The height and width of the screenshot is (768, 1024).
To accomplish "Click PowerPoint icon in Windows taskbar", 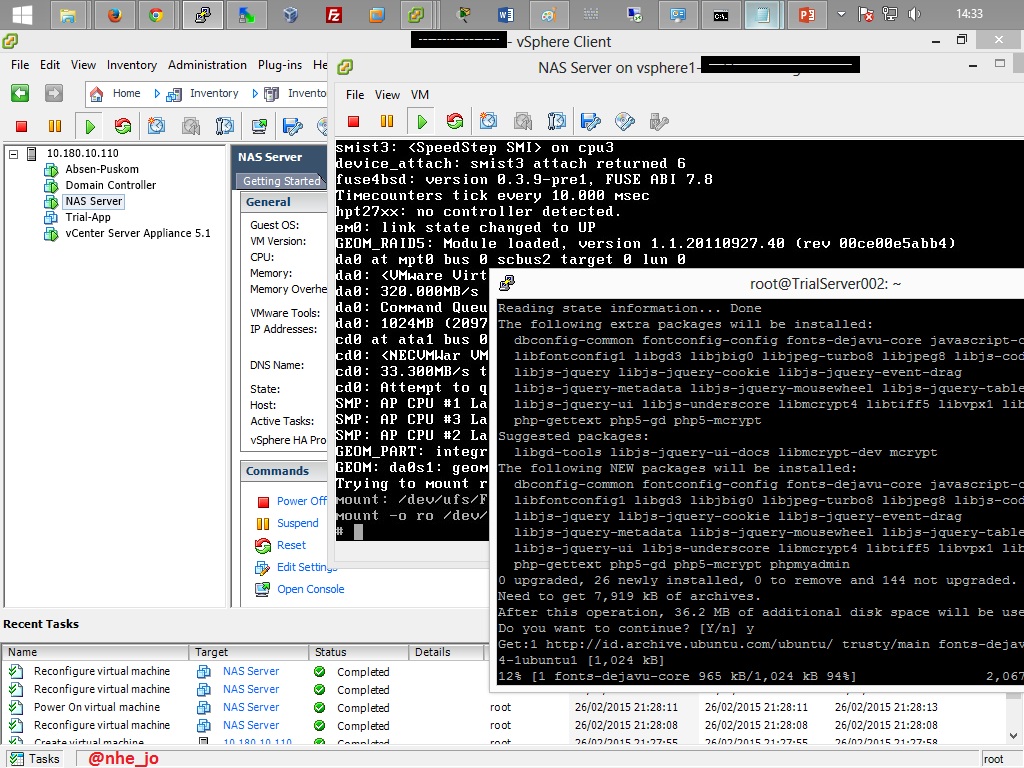I will point(807,14).
